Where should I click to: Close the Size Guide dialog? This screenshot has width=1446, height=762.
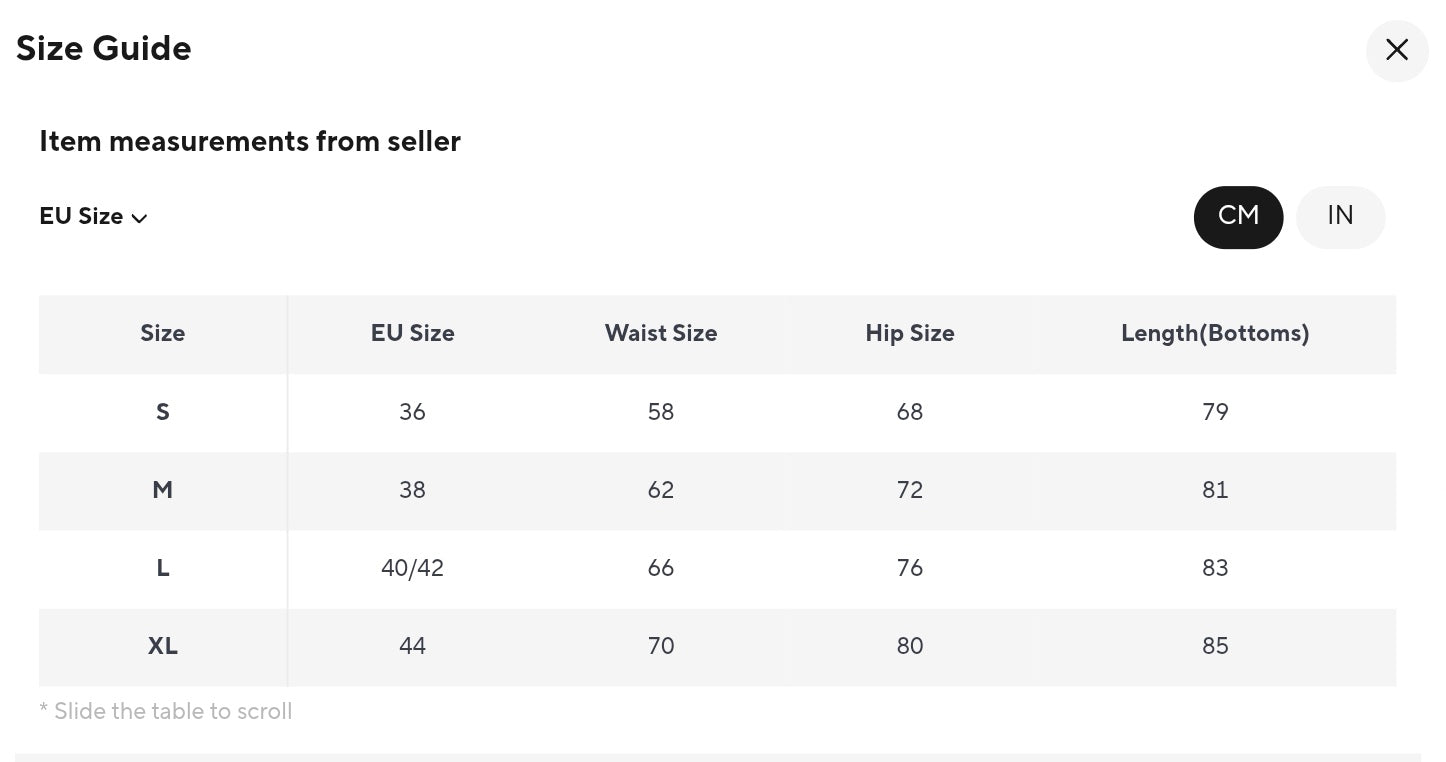(x=1396, y=50)
